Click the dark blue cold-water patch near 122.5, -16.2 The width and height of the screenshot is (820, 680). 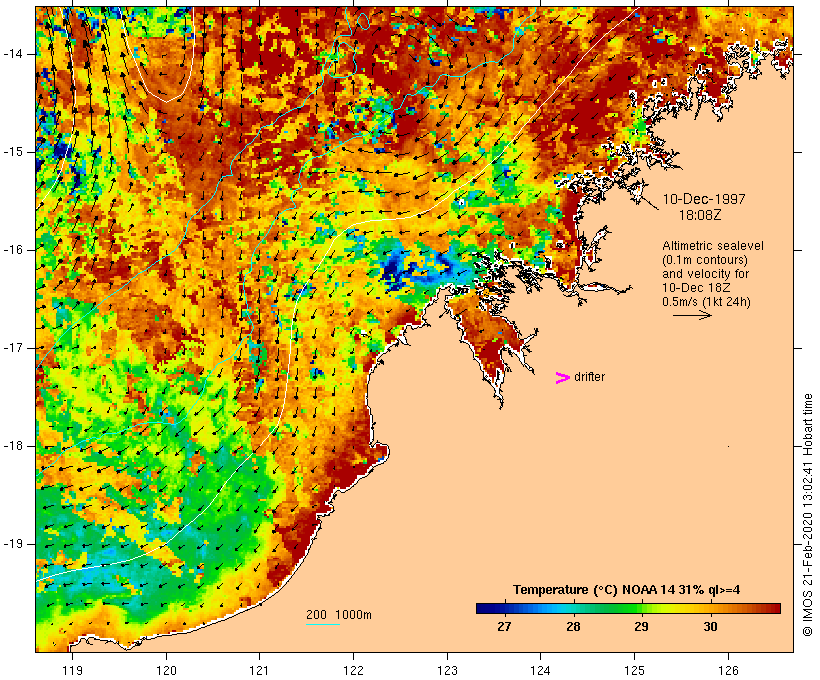tap(392, 270)
